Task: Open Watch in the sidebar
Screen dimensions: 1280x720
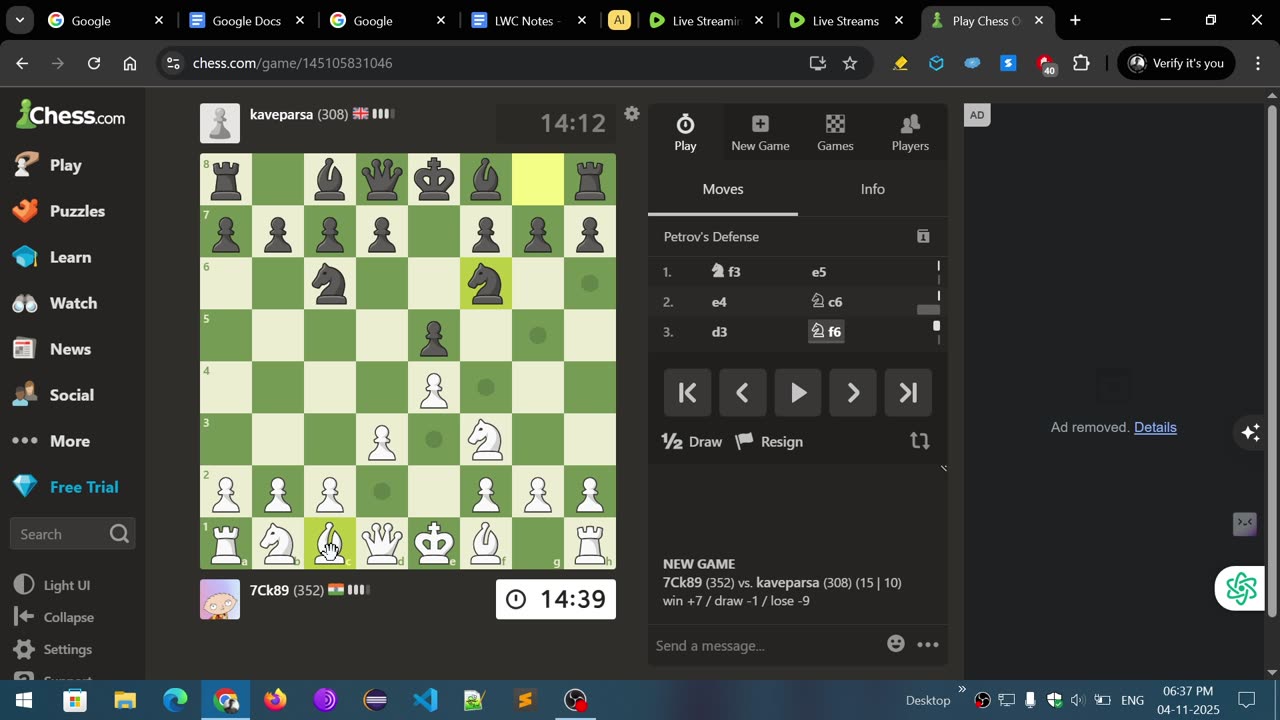Action: pos(72,303)
